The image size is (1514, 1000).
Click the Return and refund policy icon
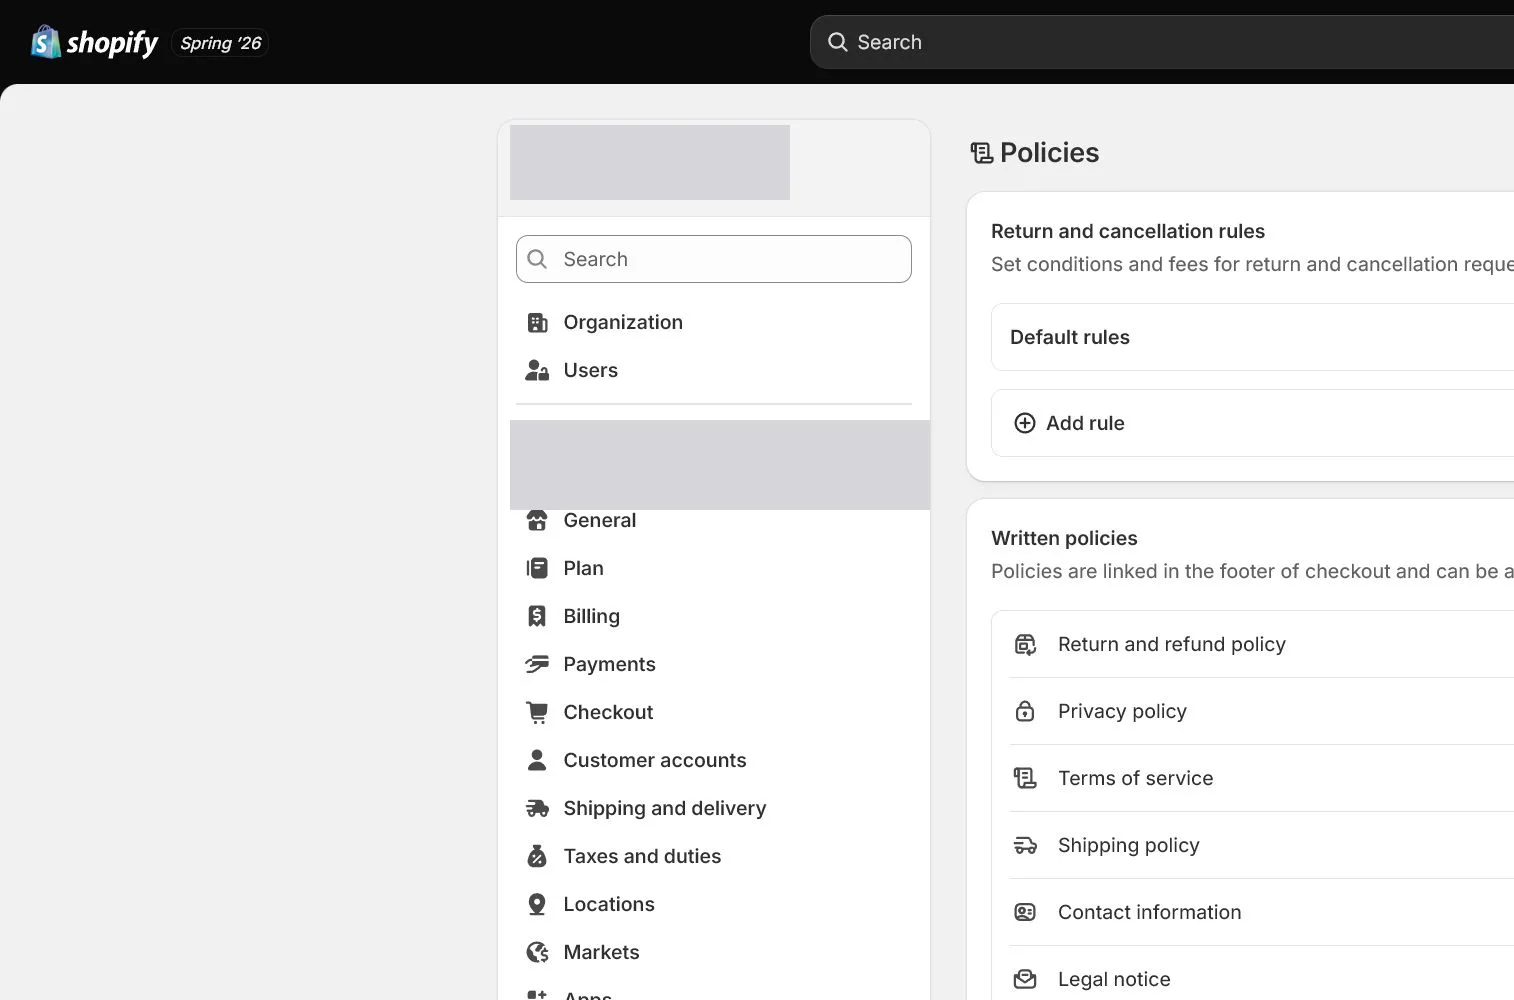click(1025, 645)
